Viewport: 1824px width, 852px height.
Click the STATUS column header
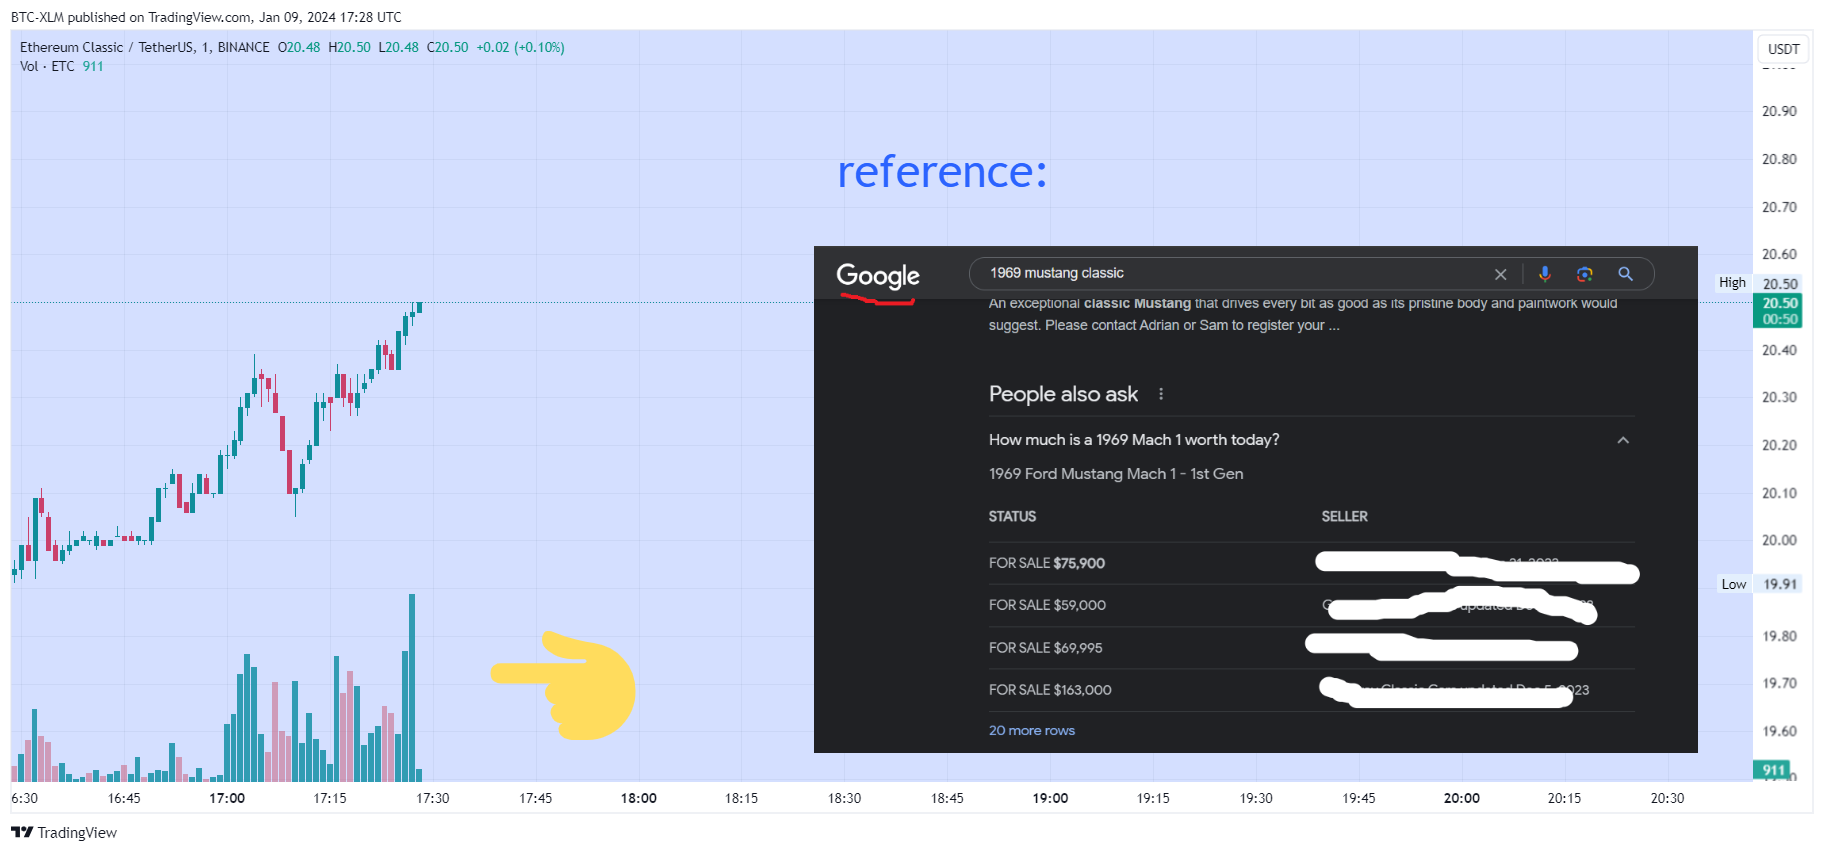point(1012,517)
